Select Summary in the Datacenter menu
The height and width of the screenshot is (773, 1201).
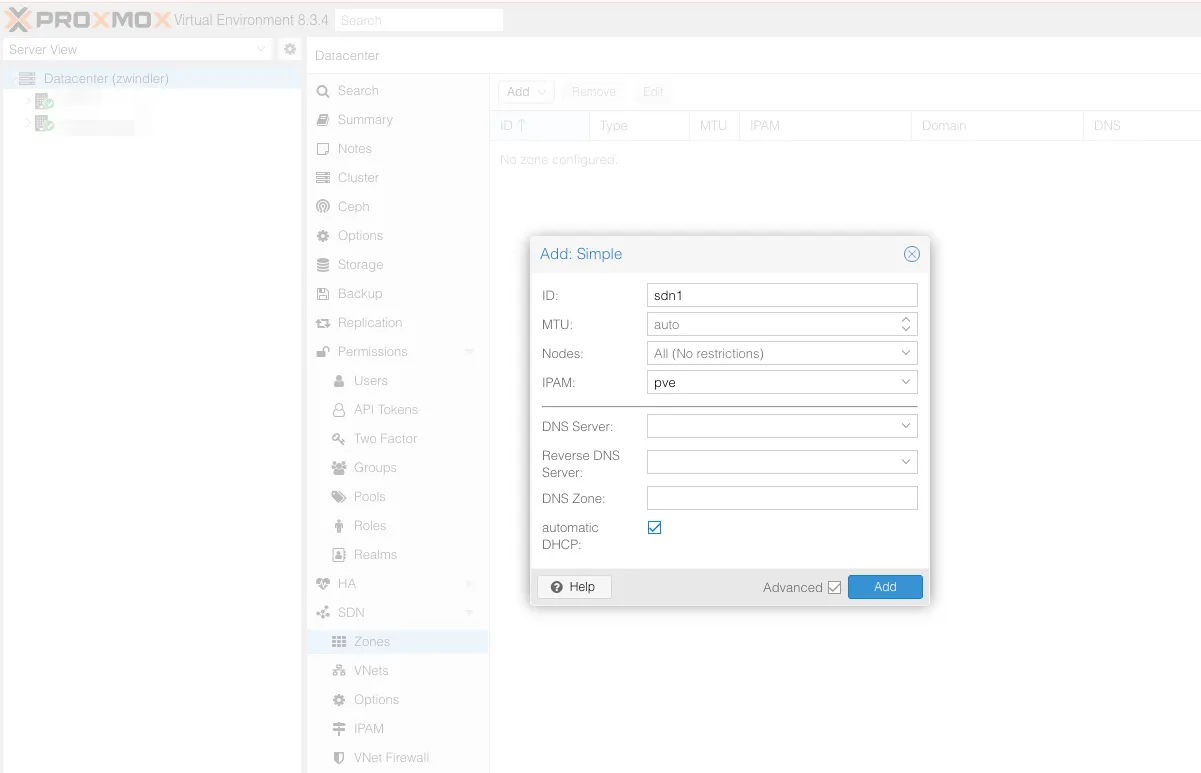(x=365, y=120)
